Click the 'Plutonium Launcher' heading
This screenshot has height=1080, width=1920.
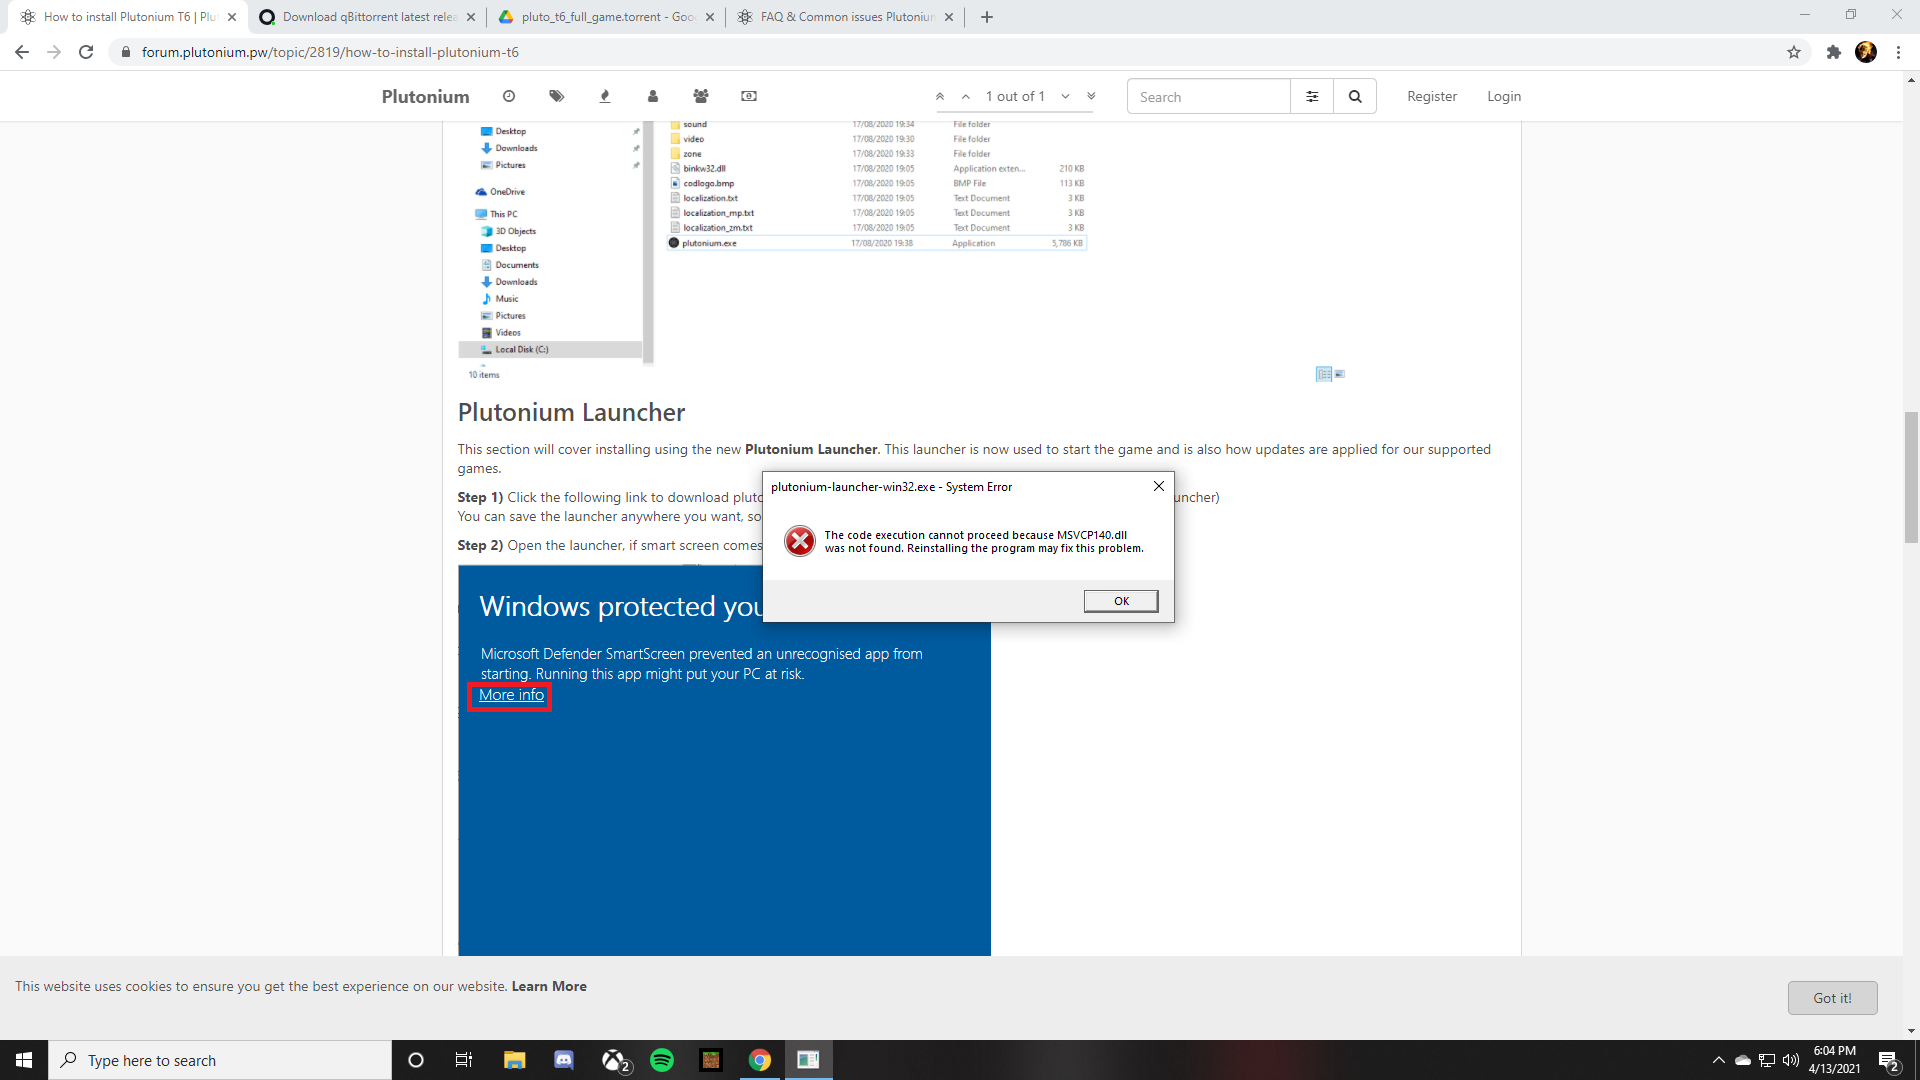[571, 412]
